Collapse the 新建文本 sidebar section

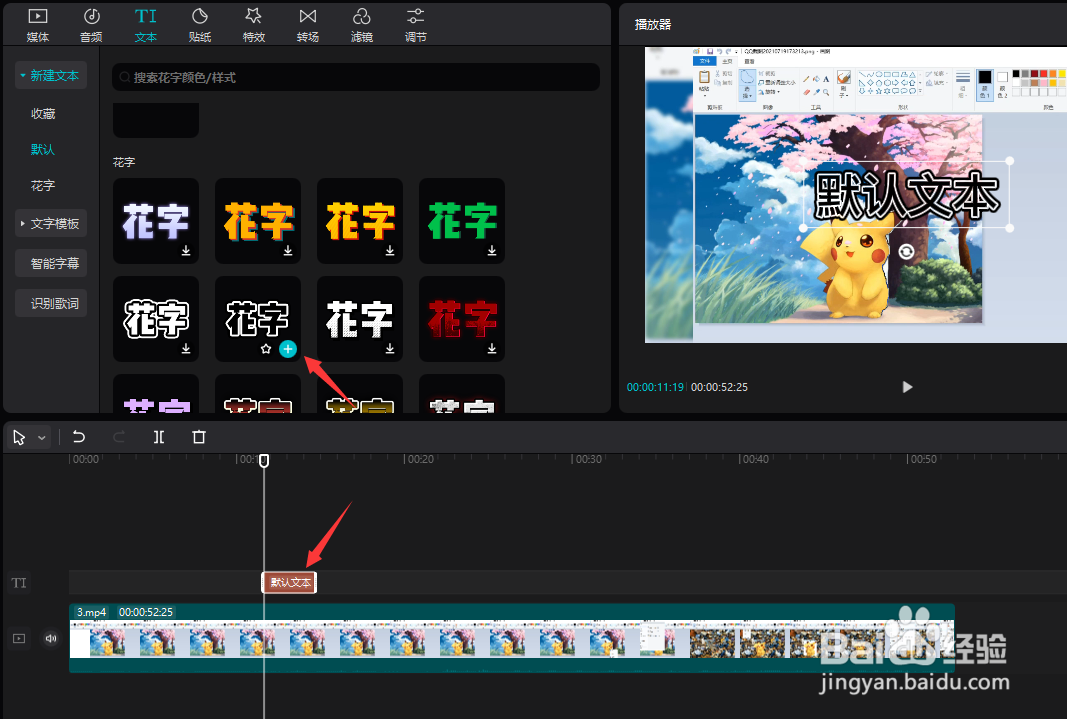[x=51, y=76]
